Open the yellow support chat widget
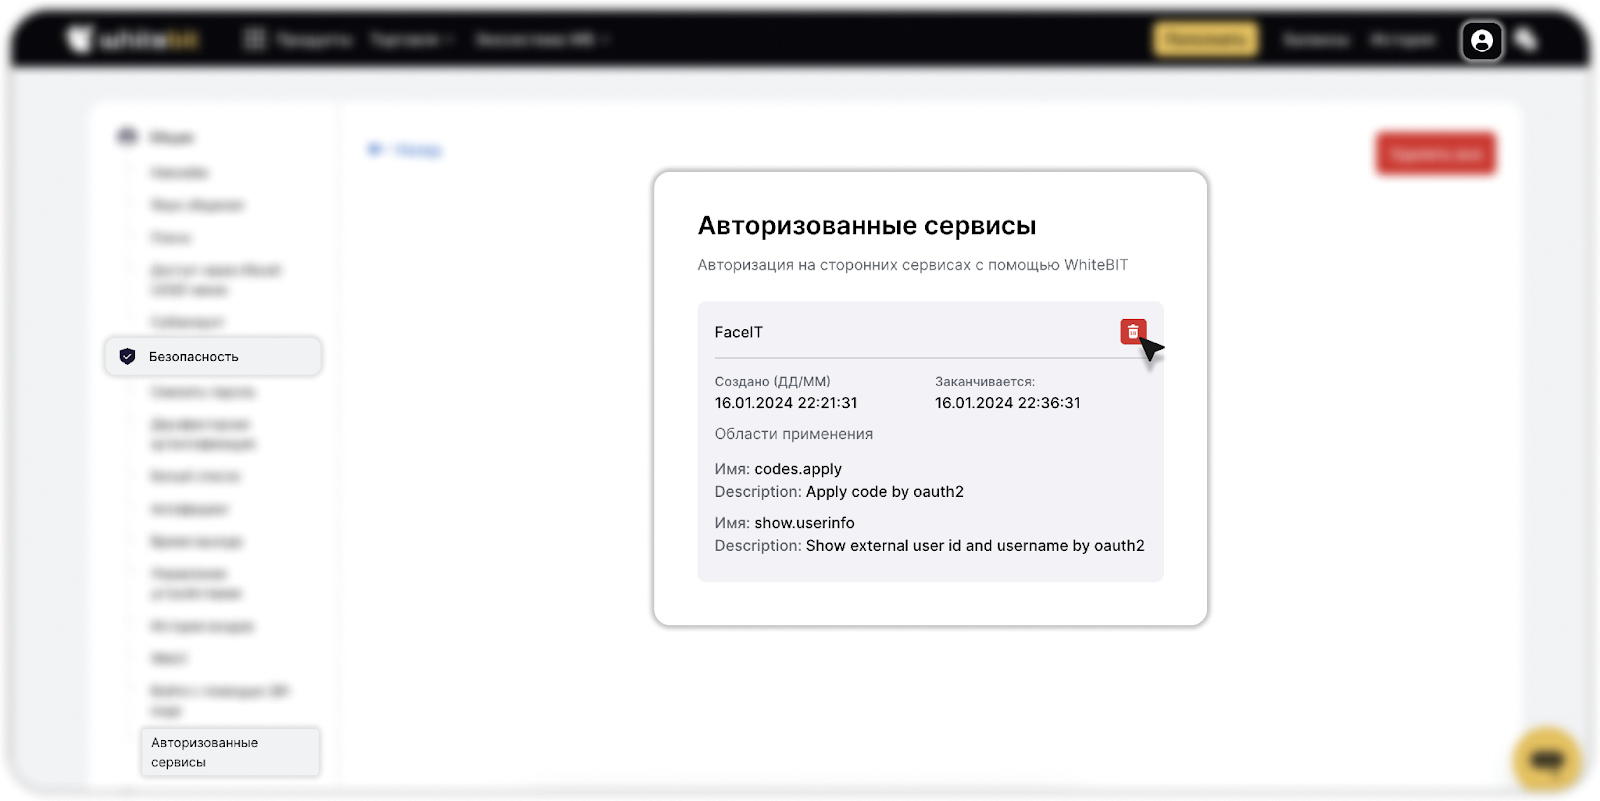The image size is (1600, 801). pyautogui.click(x=1546, y=761)
